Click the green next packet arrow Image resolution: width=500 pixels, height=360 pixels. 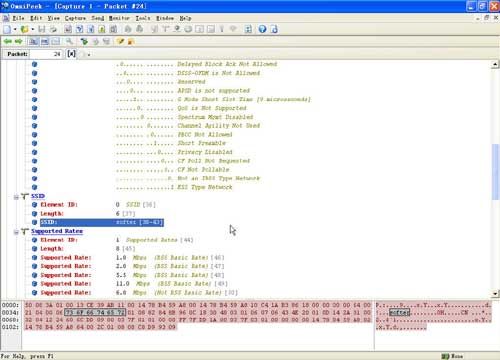pyautogui.click(x=19, y=41)
